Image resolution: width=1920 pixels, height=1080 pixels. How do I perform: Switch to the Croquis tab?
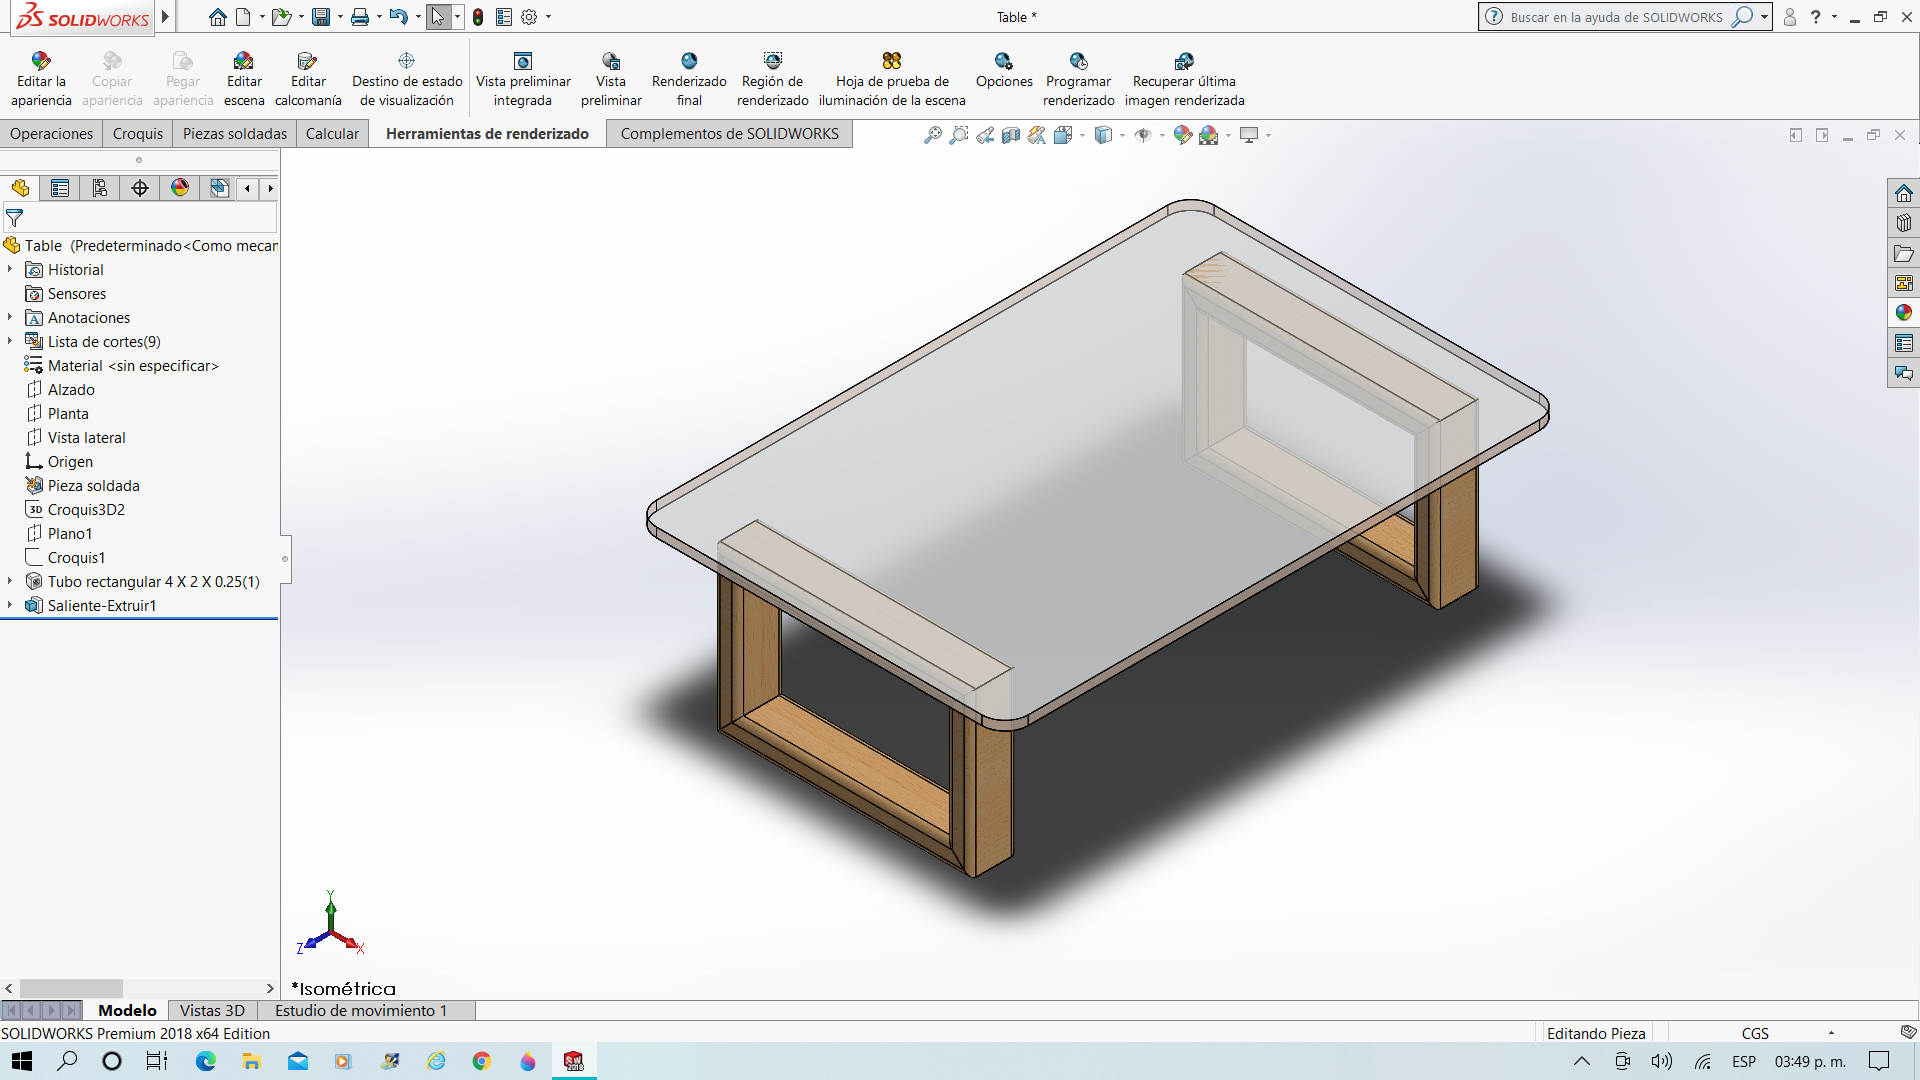pyautogui.click(x=138, y=134)
